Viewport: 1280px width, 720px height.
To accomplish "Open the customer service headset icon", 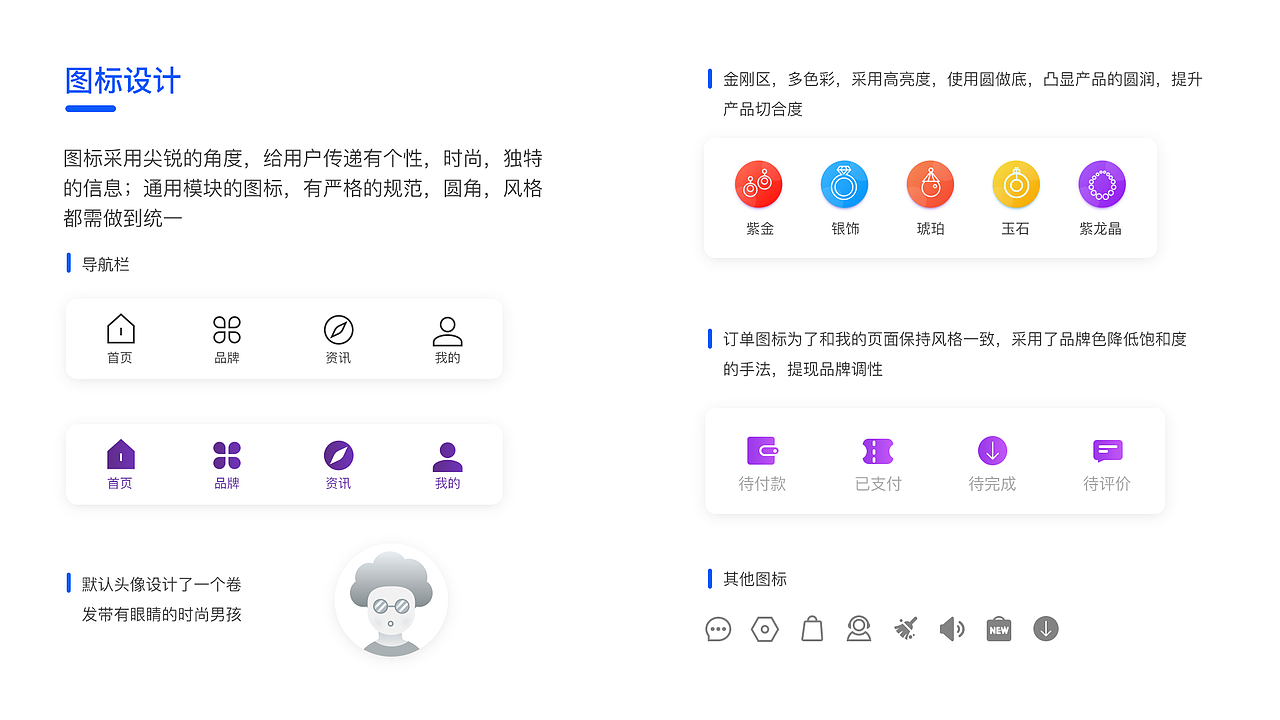I will click(x=858, y=628).
